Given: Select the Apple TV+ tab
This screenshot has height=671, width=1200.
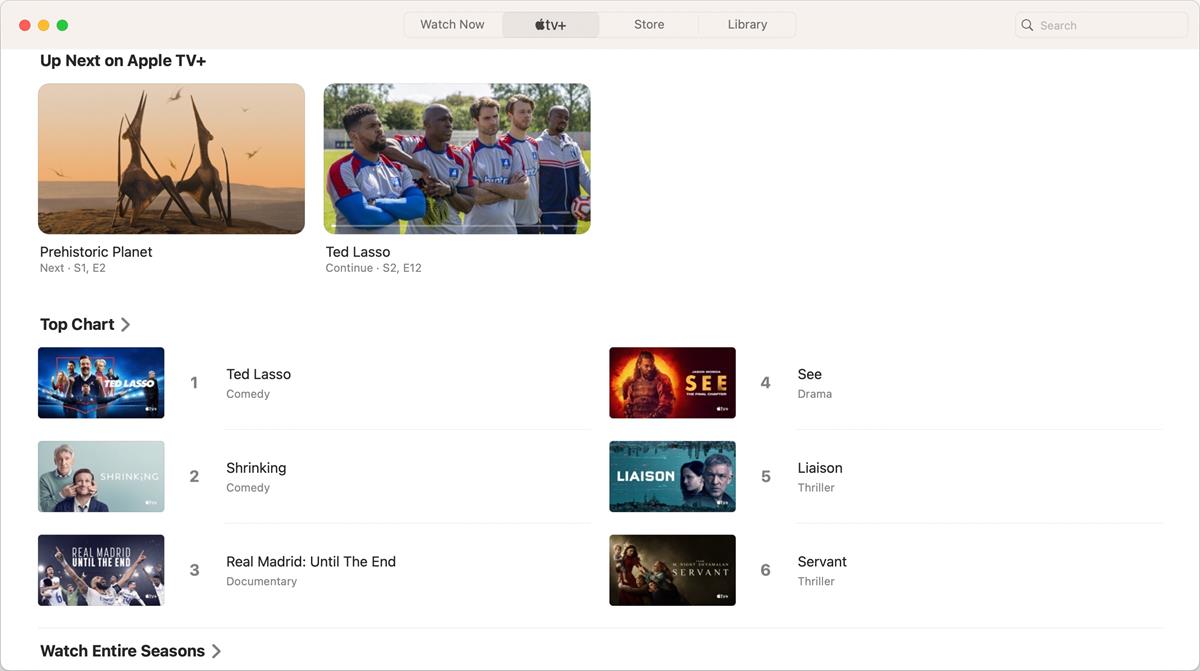Looking at the screenshot, I should [x=550, y=25].
